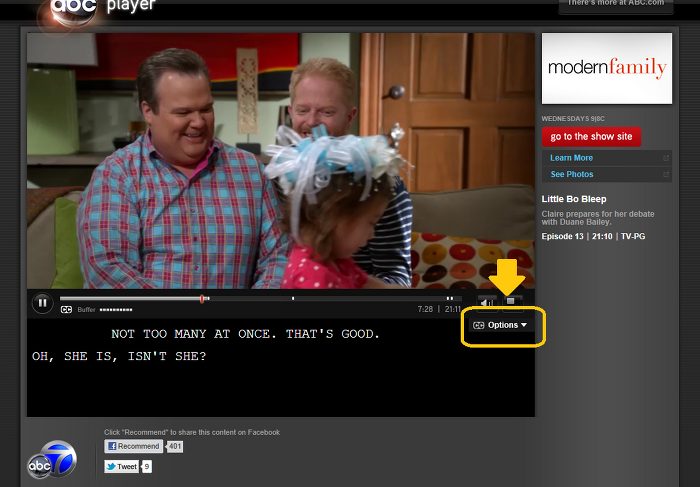This screenshot has width=700, height=487.
Task: Open the Learn More link
Action: pos(571,158)
